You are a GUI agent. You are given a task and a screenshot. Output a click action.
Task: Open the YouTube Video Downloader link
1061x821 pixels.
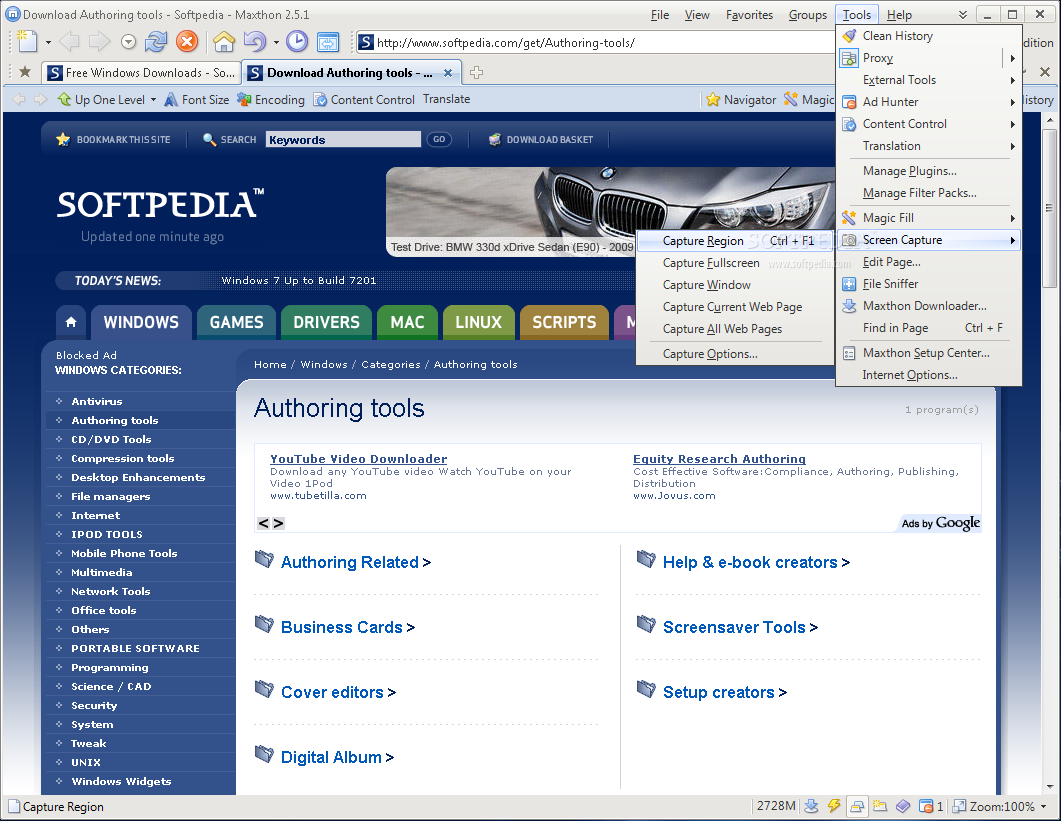[359, 459]
